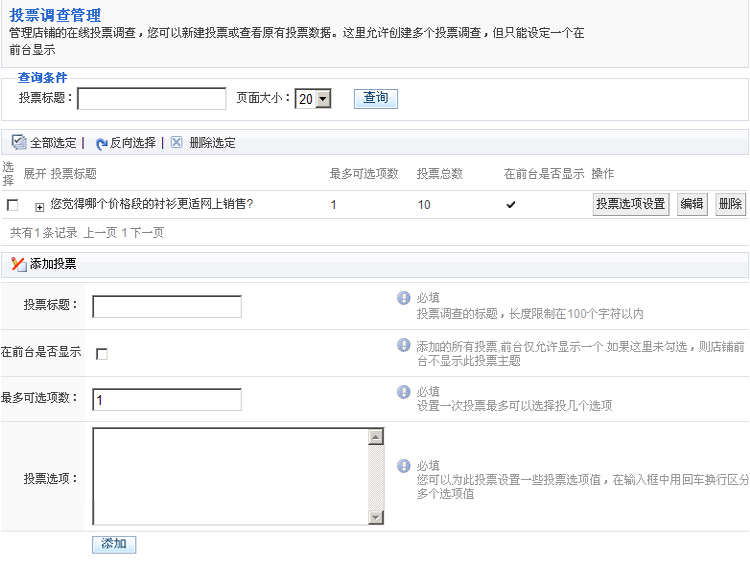750x572 pixels.
Task: Enable the 在前台是否显示 checkbox in add form
Action: click(x=101, y=353)
